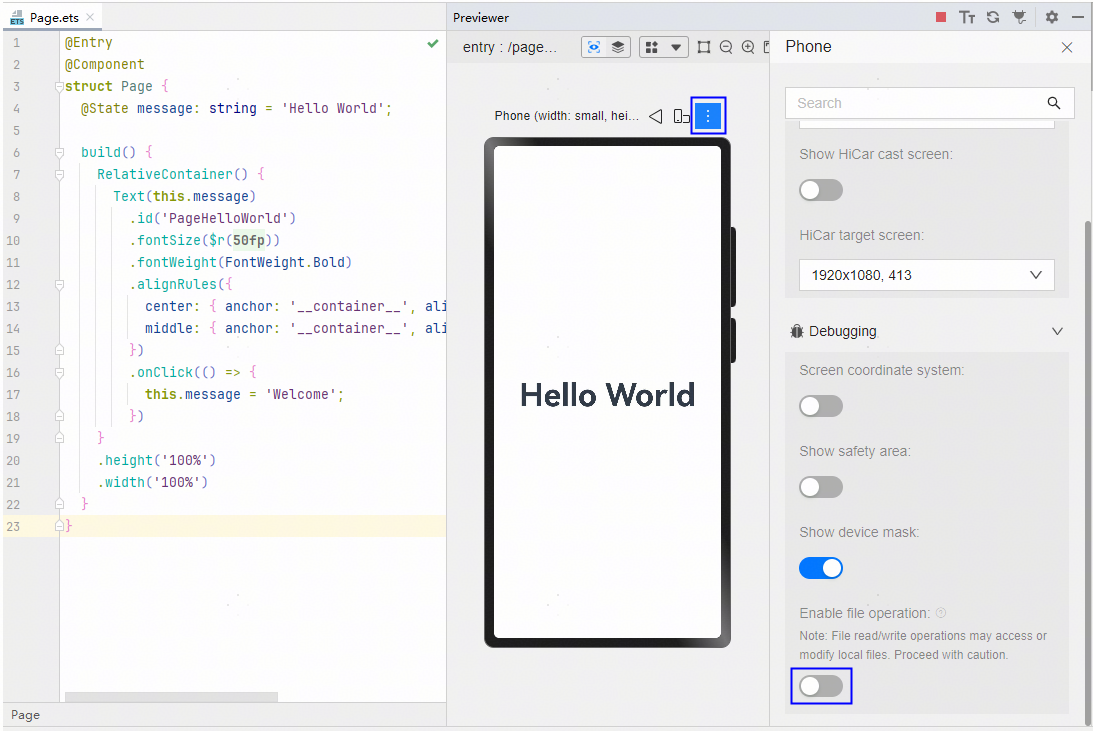This screenshot has width=1093, height=731.
Task: Open the HiCar target screen 1920x1080 dropdown
Action: (926, 275)
